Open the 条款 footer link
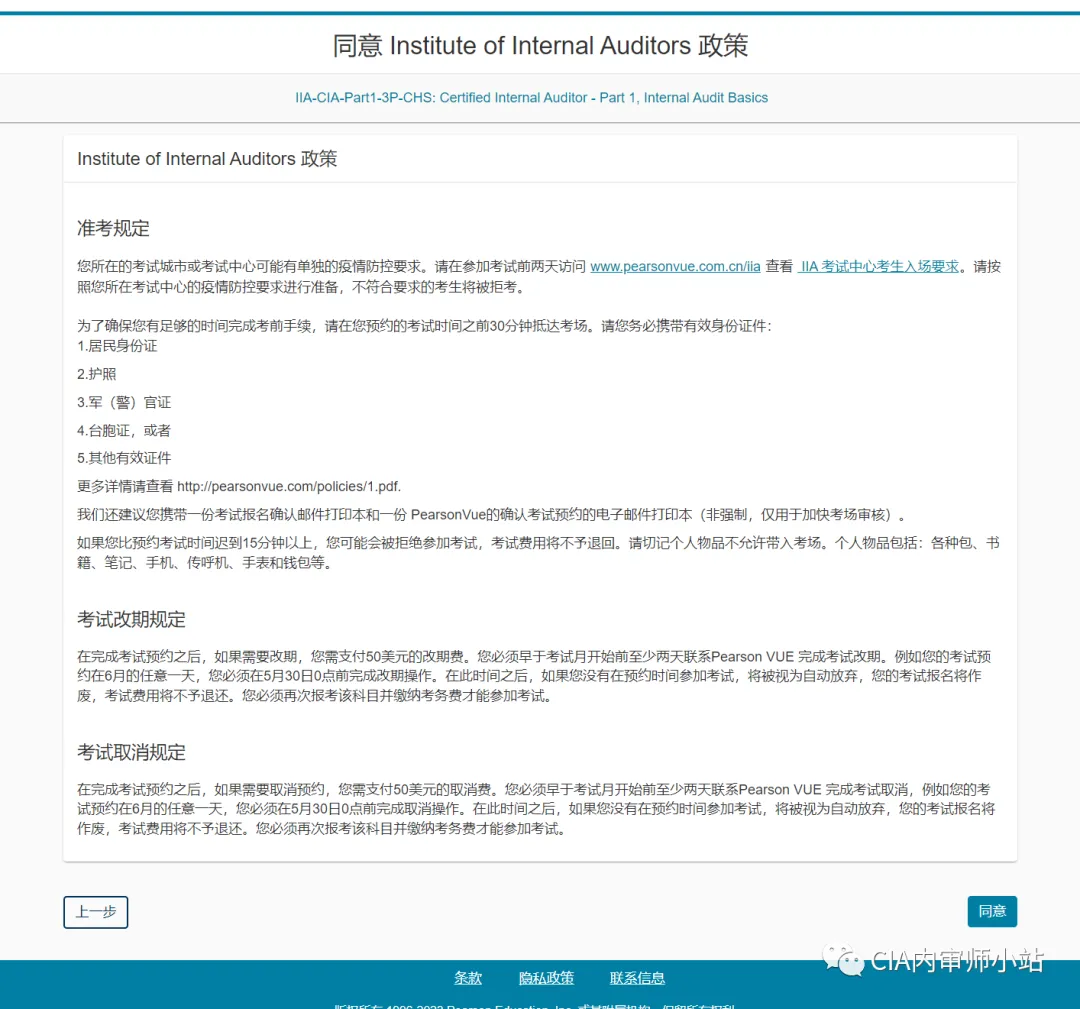The image size is (1080, 1009). pyautogui.click(x=468, y=977)
